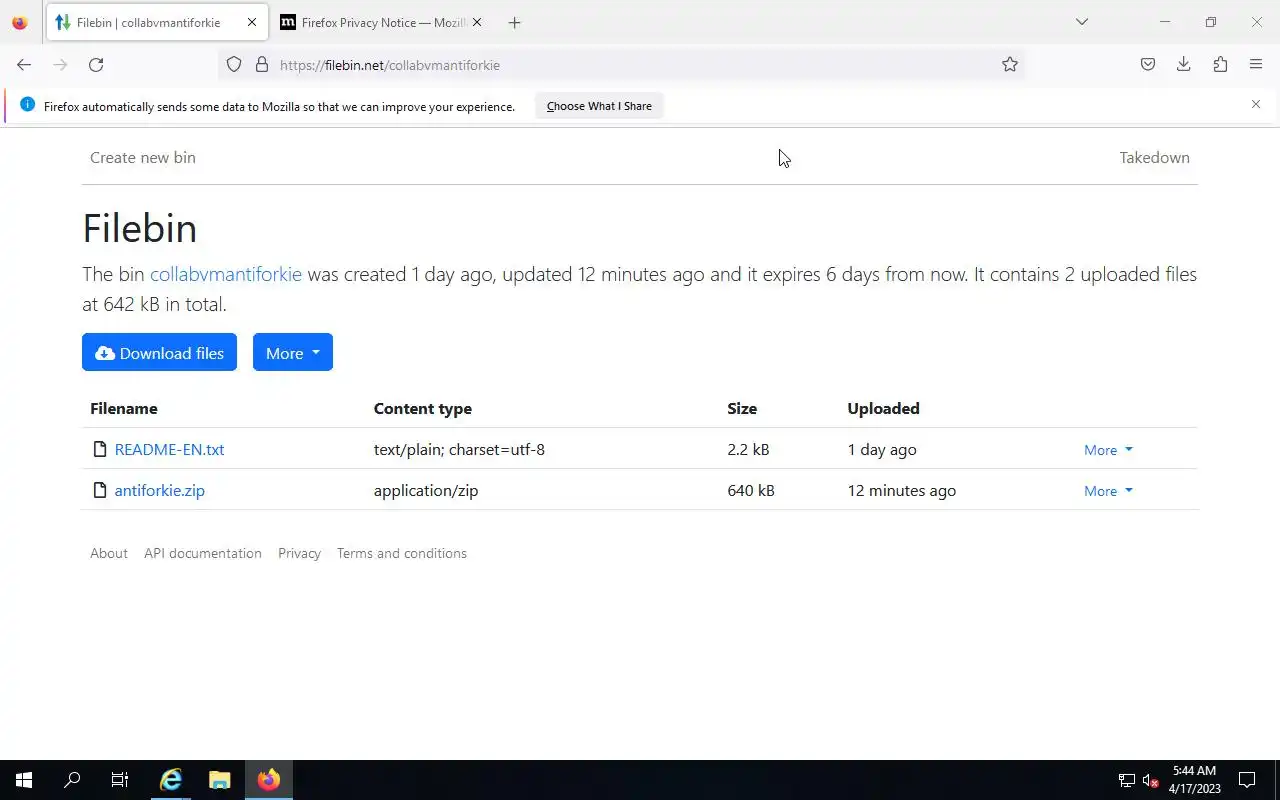Close the Filebin tab
This screenshot has width=1280, height=800.
tap(252, 22)
